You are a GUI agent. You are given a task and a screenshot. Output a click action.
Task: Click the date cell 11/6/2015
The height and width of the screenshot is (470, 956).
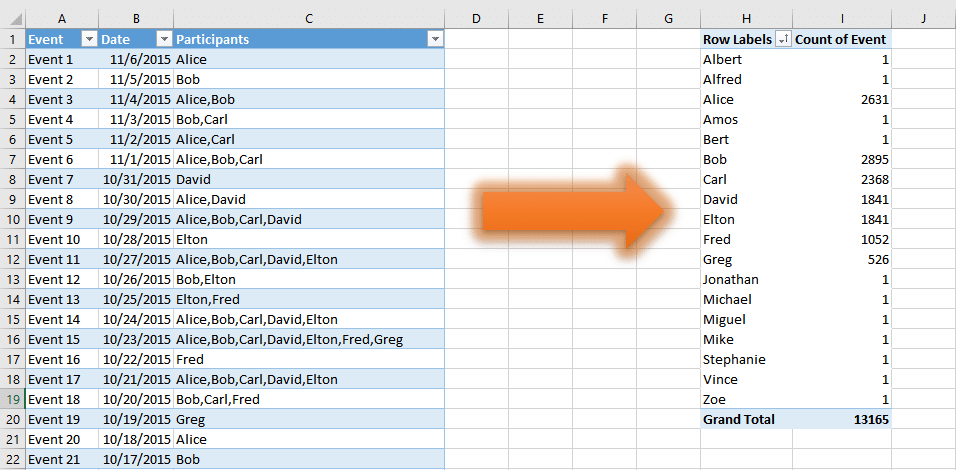[x=136, y=60]
